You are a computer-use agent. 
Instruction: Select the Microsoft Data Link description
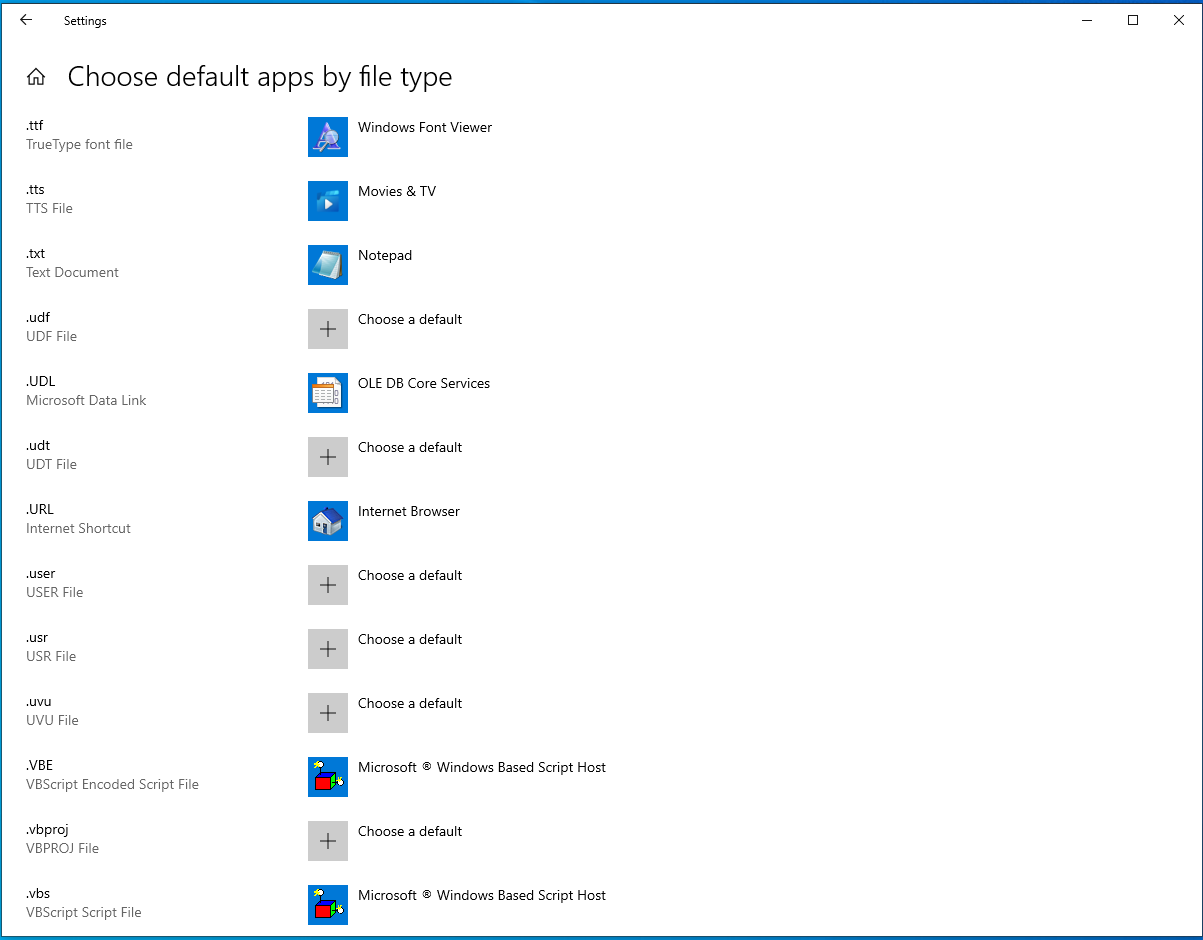coord(86,400)
